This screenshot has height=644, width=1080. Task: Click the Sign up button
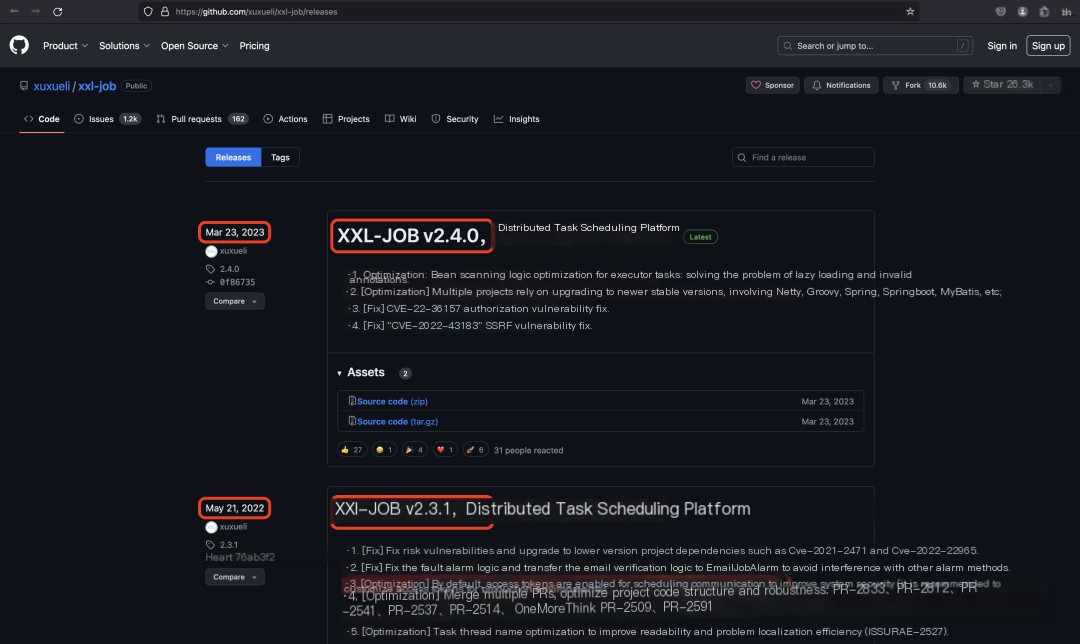point(1048,45)
